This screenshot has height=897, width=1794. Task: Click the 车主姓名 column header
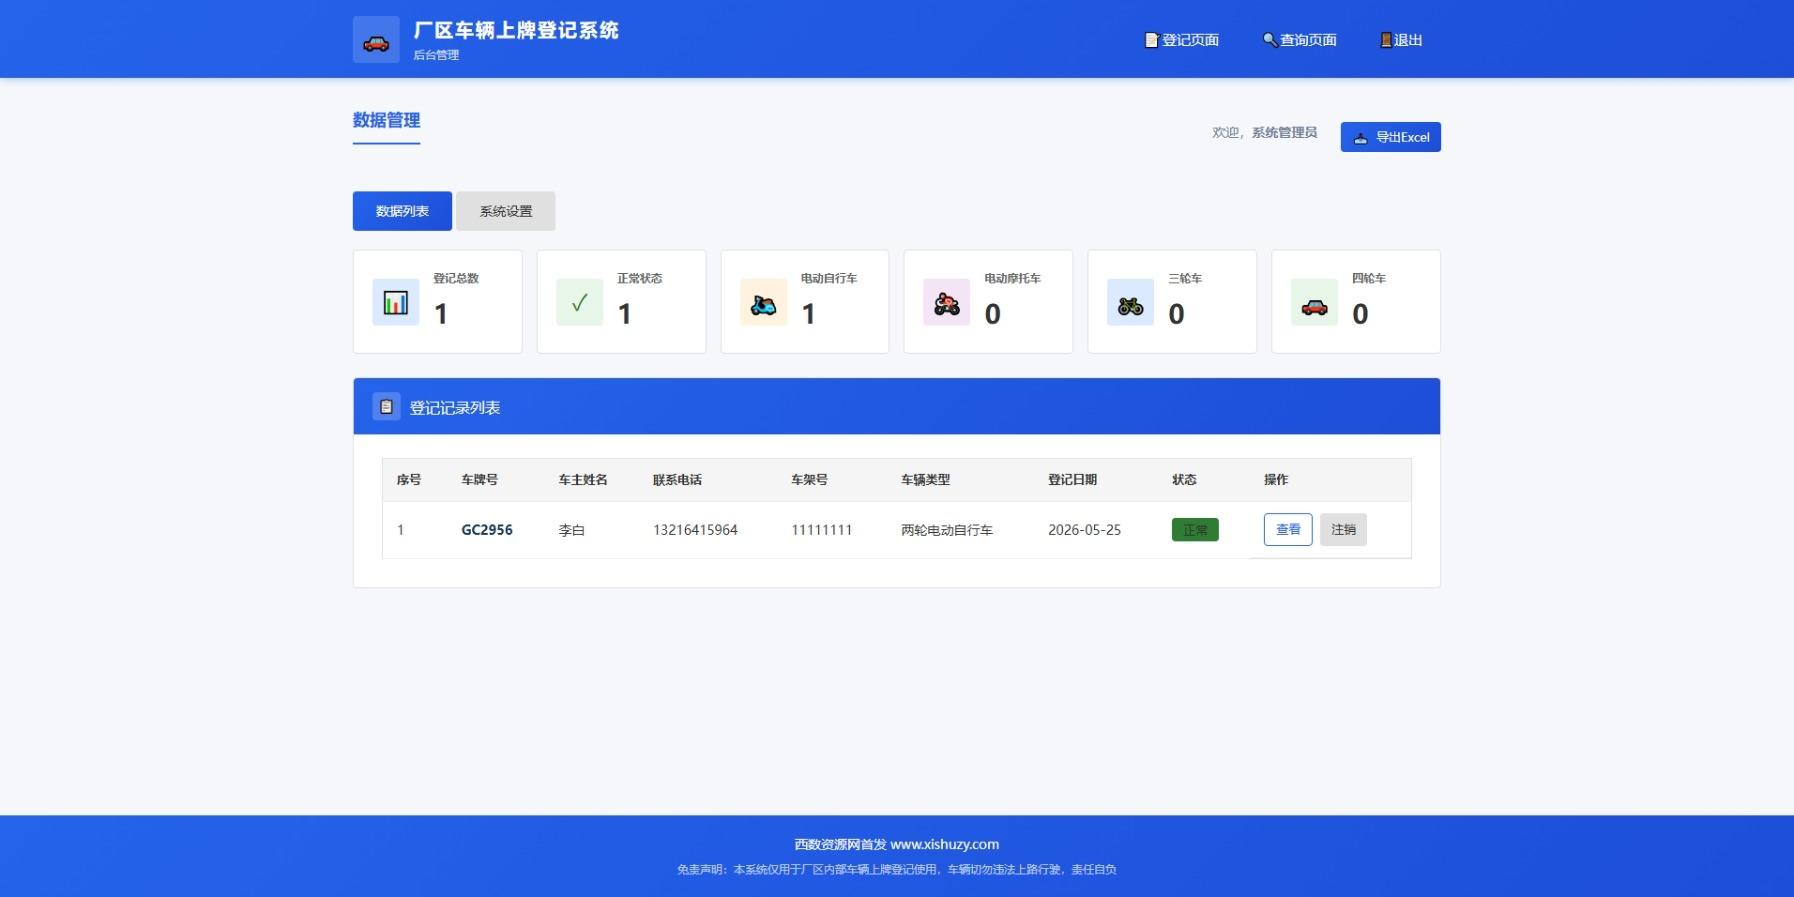point(583,480)
